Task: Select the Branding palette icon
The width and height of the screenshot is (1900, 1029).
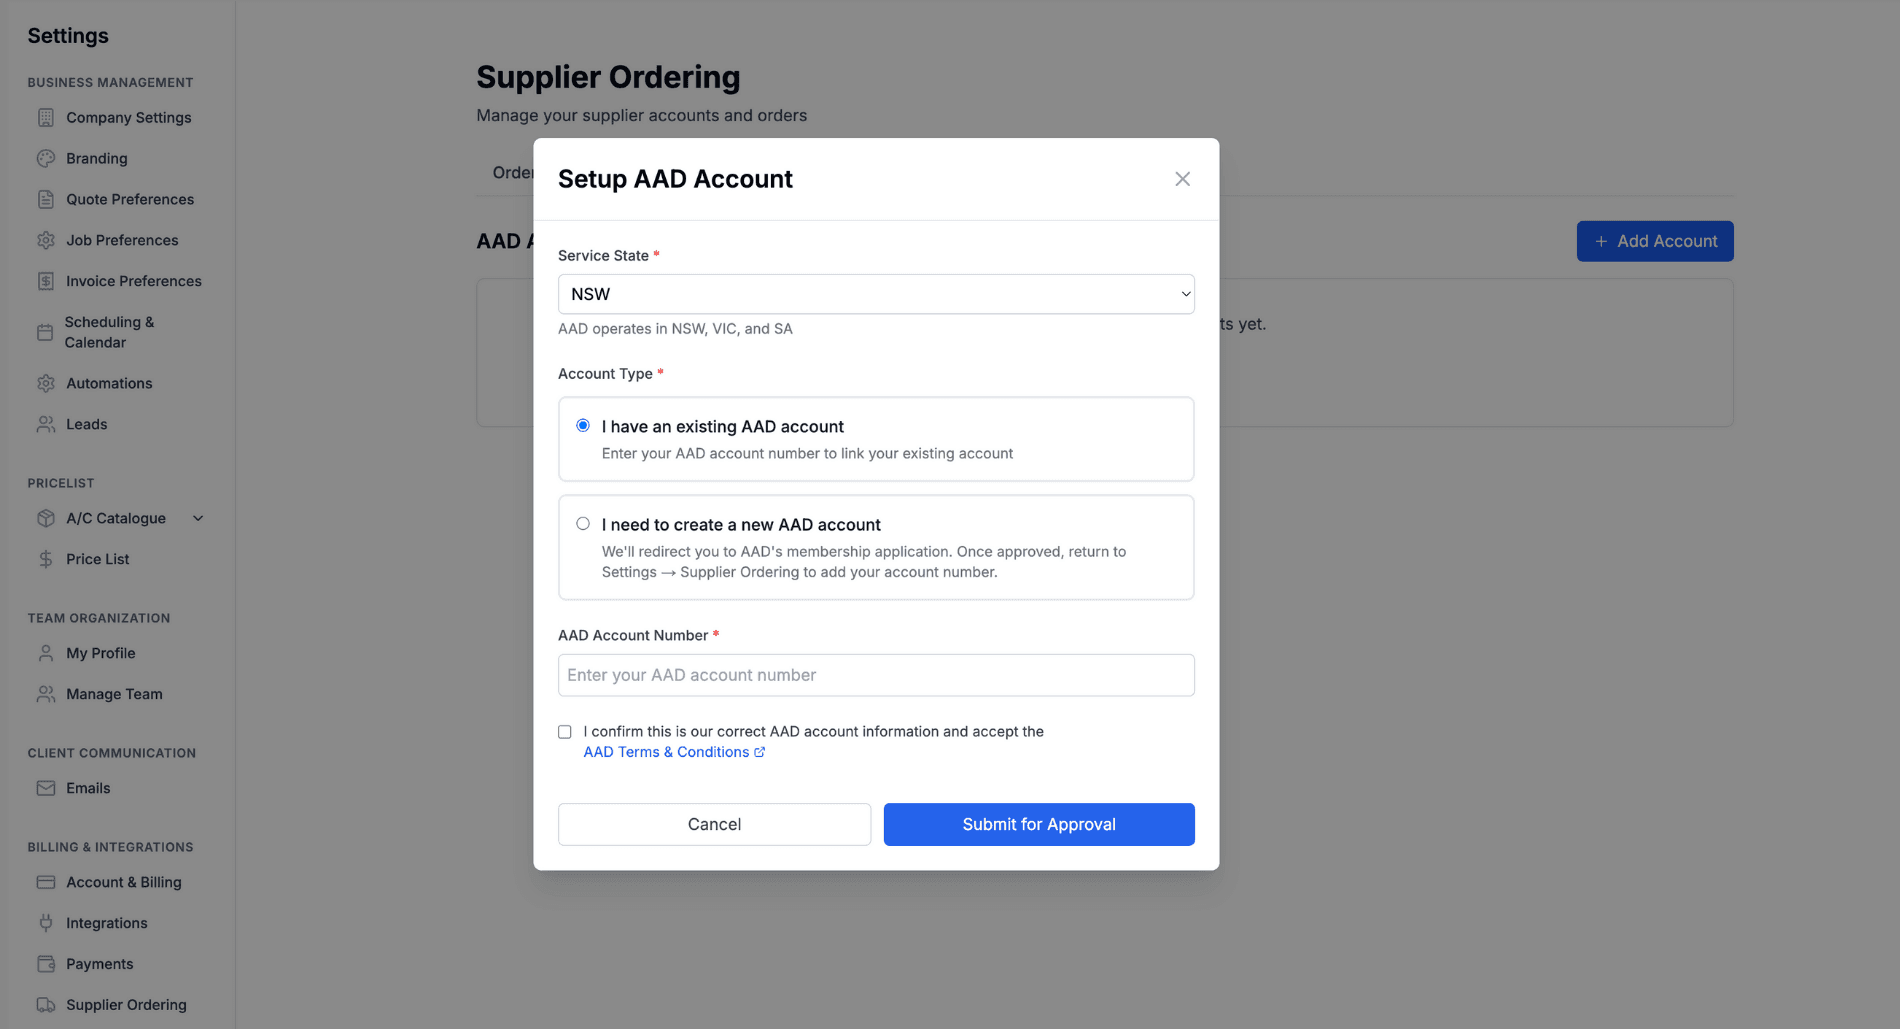Action: pyautogui.click(x=46, y=158)
